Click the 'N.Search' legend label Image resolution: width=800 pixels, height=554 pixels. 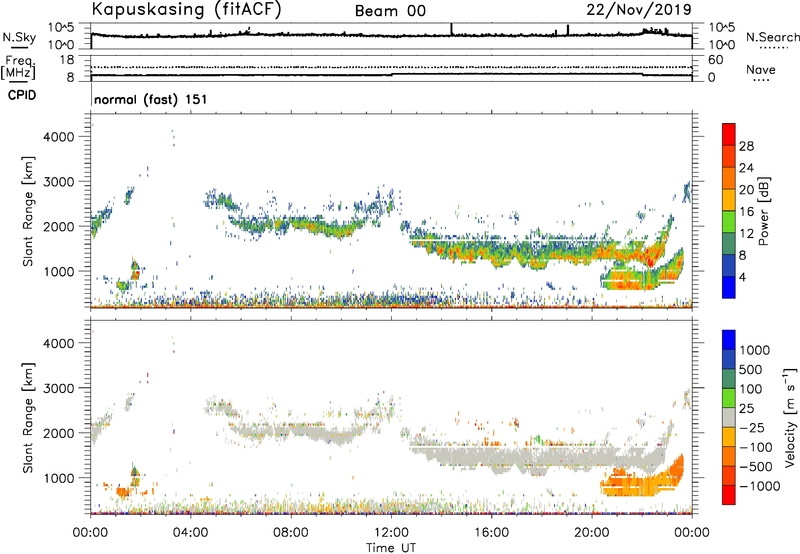(772, 37)
